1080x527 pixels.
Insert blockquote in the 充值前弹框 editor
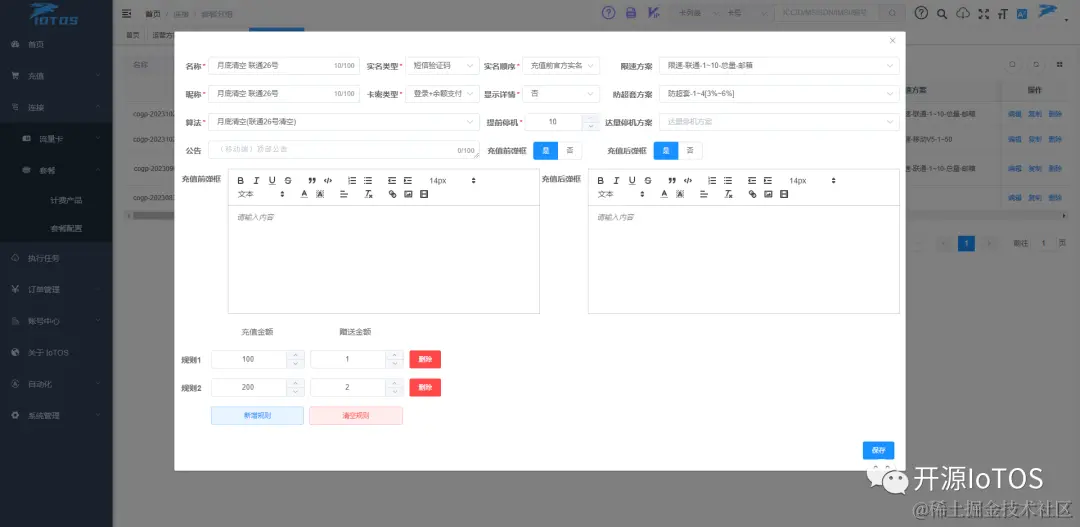click(312, 180)
